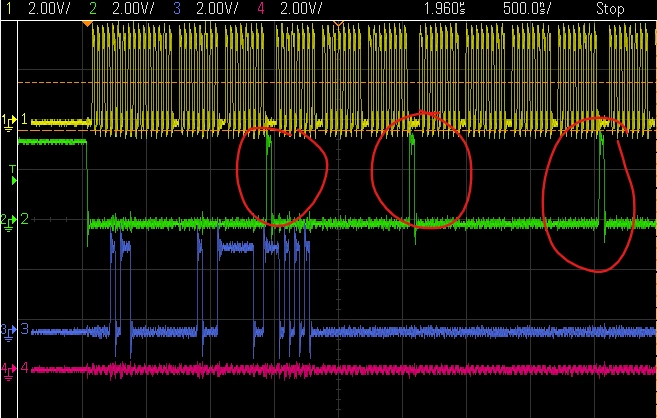Select channel 1 yellow ground marker

(x=9, y=121)
